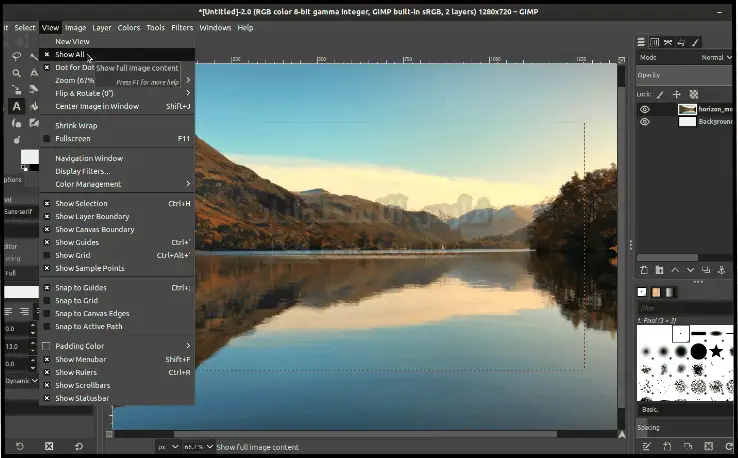Open the layer Mode dropdown set to Normal
The height and width of the screenshot is (458, 738).
pyautogui.click(x=712, y=58)
